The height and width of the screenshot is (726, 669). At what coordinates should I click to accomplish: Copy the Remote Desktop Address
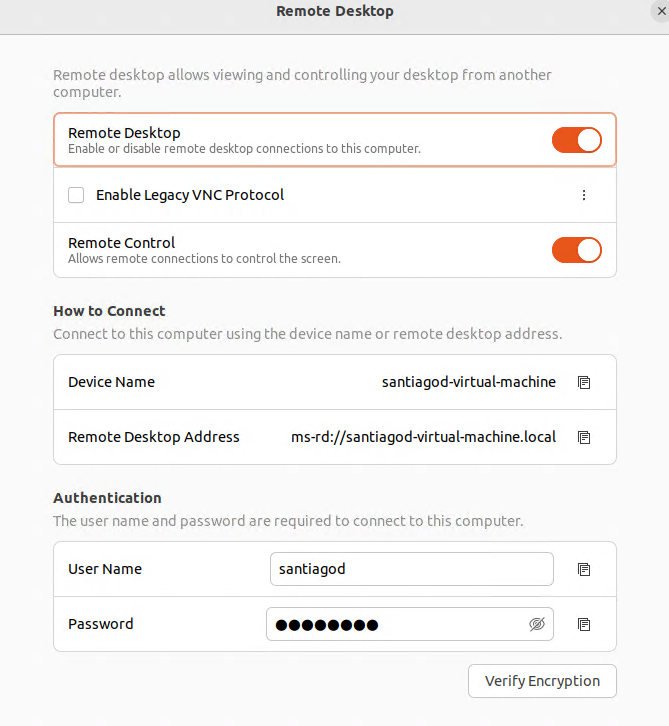click(584, 437)
